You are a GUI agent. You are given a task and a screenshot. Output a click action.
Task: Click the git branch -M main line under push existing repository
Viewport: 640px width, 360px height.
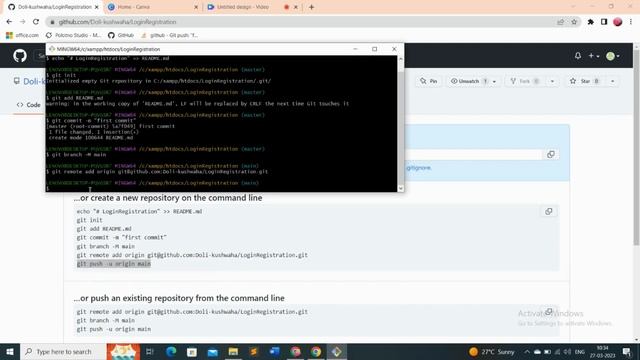tap(105, 320)
